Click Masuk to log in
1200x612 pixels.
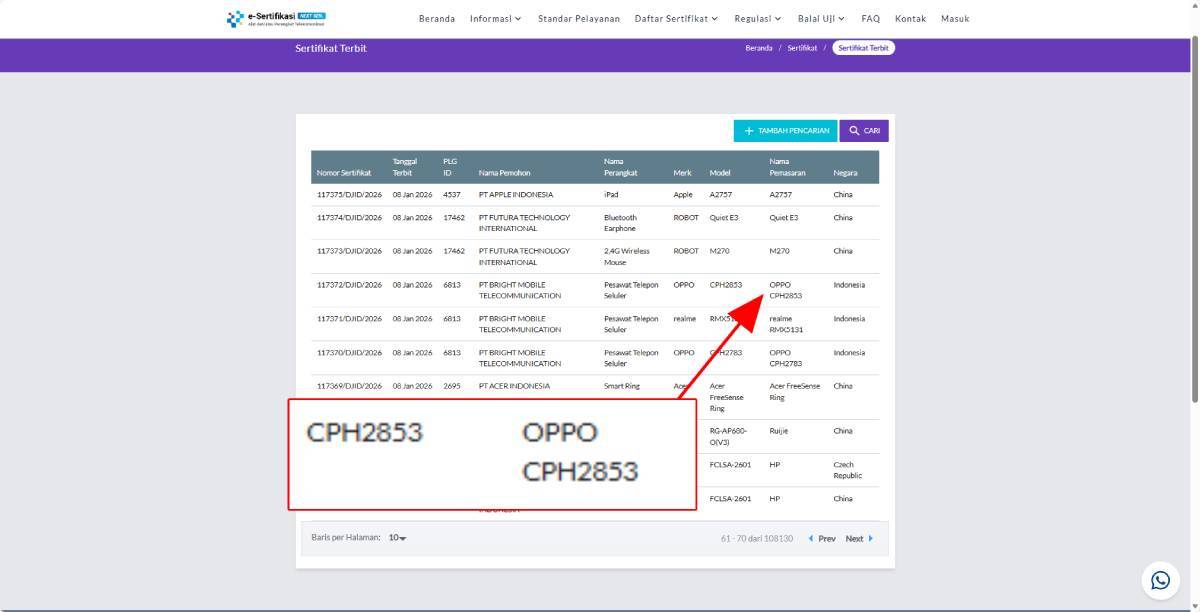955,18
